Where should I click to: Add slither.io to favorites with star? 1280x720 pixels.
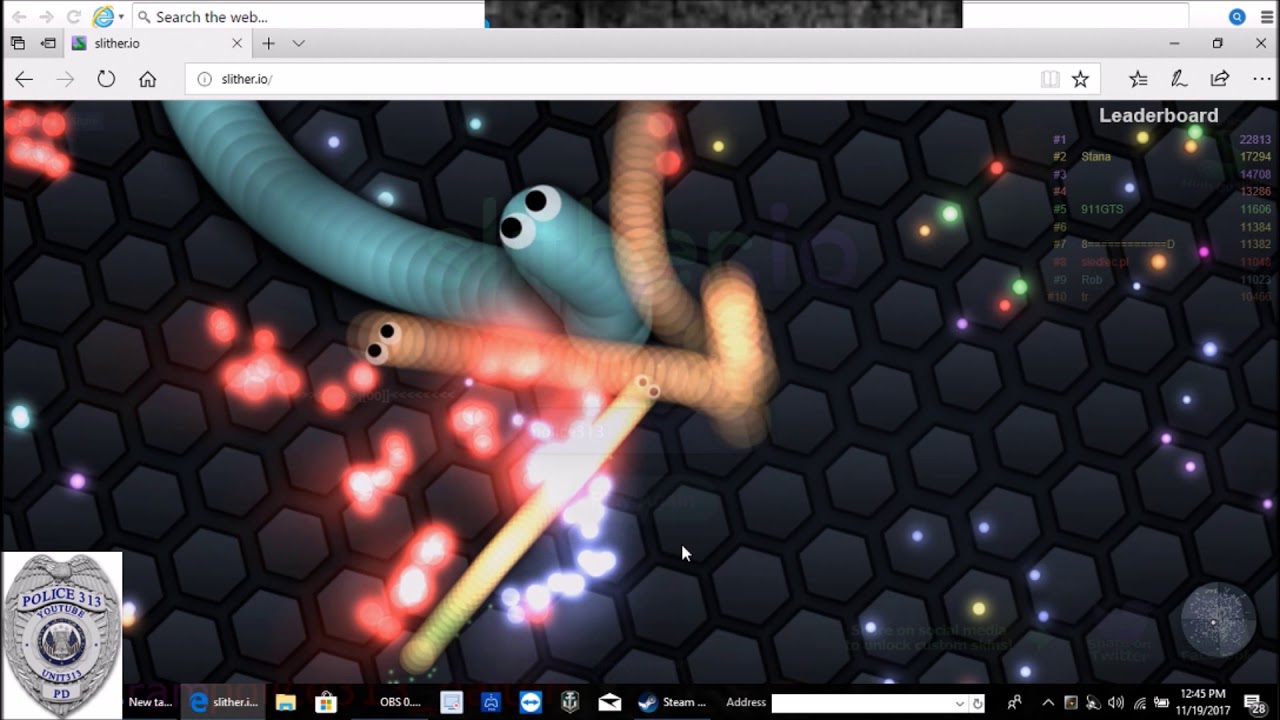pyautogui.click(x=1080, y=79)
